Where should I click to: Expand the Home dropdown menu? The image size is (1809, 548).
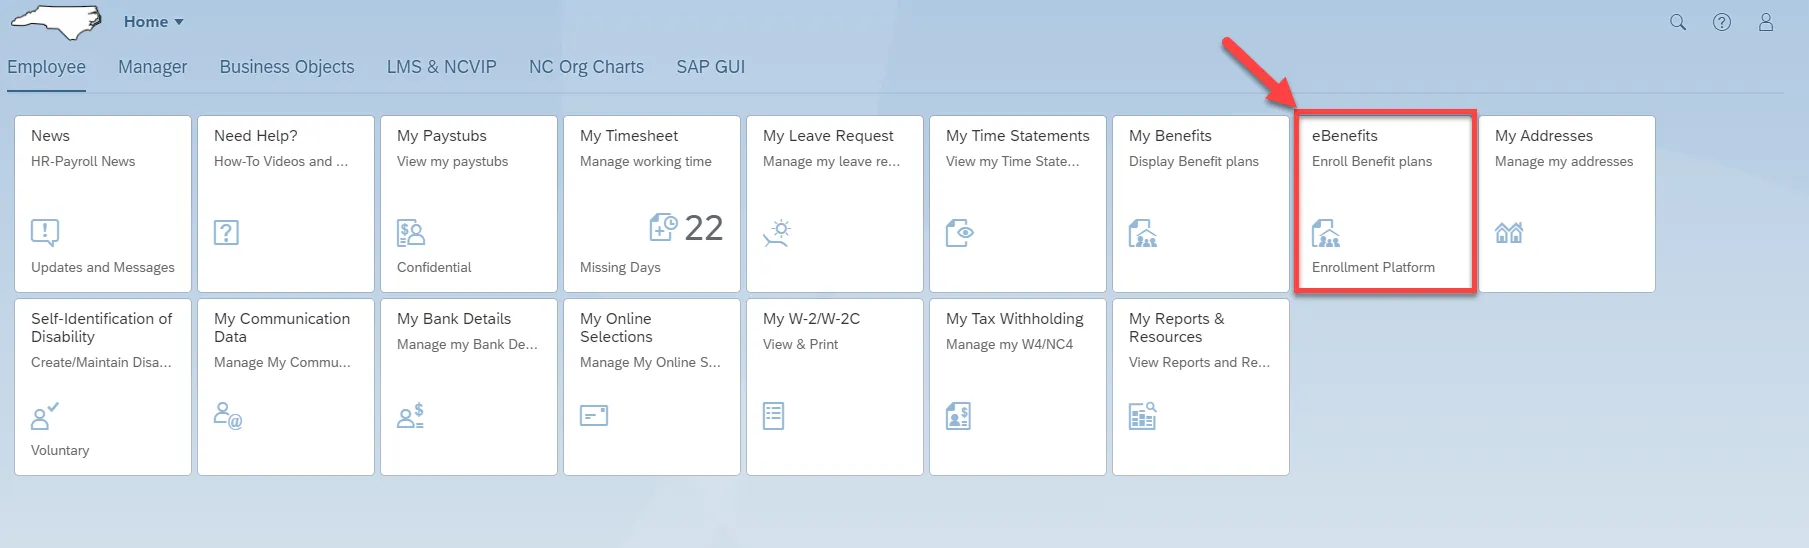(154, 22)
